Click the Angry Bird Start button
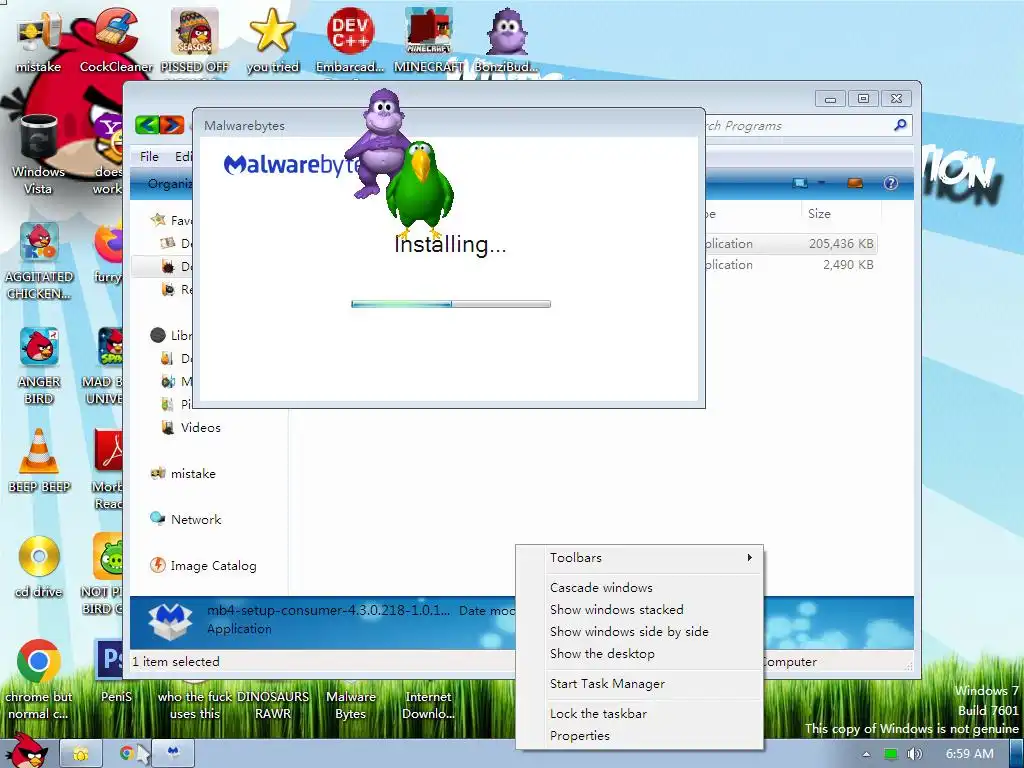Image resolution: width=1024 pixels, height=768 pixels. click(x=25, y=752)
